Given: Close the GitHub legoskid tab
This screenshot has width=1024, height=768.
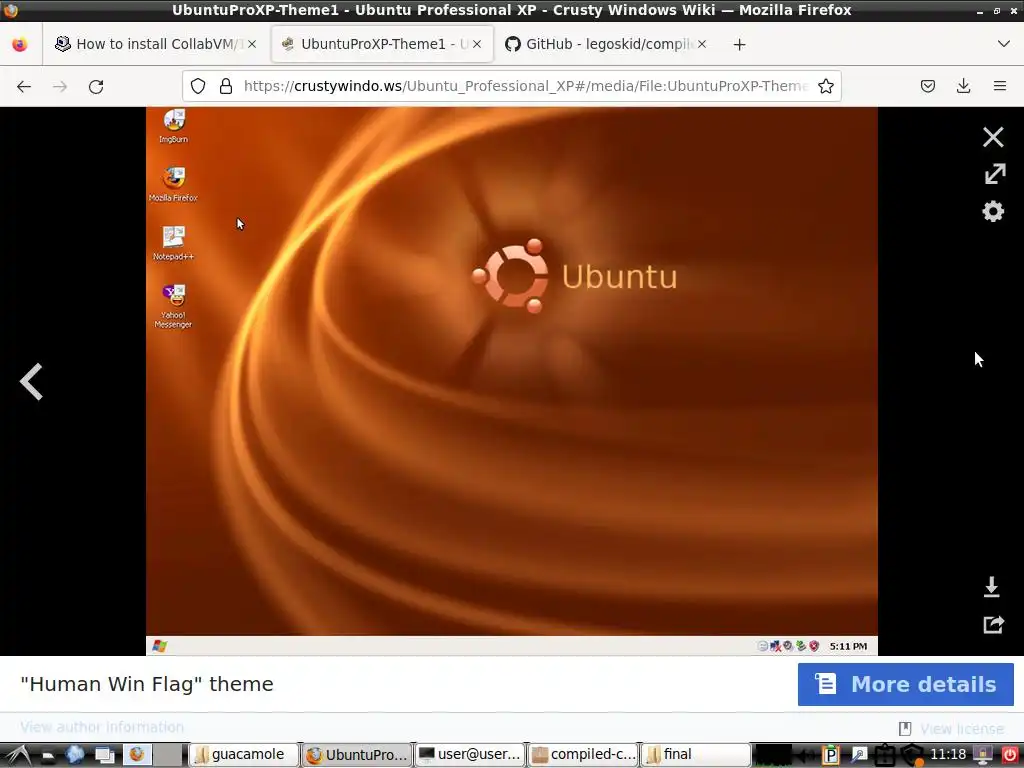Looking at the screenshot, I should coord(702,44).
